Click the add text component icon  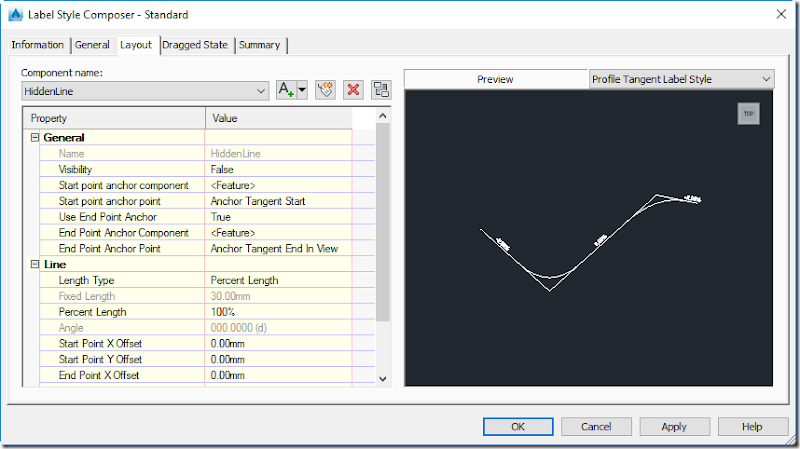pyautogui.click(x=286, y=90)
